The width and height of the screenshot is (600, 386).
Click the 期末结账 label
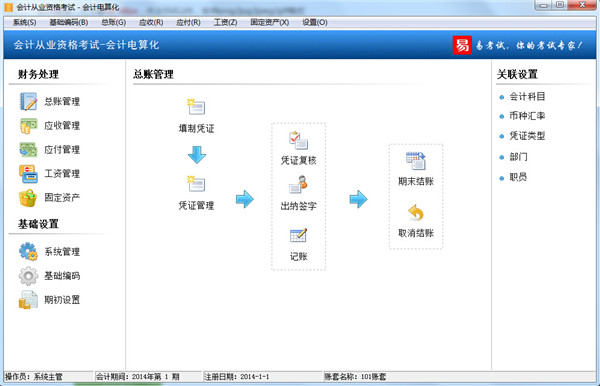pyautogui.click(x=416, y=182)
